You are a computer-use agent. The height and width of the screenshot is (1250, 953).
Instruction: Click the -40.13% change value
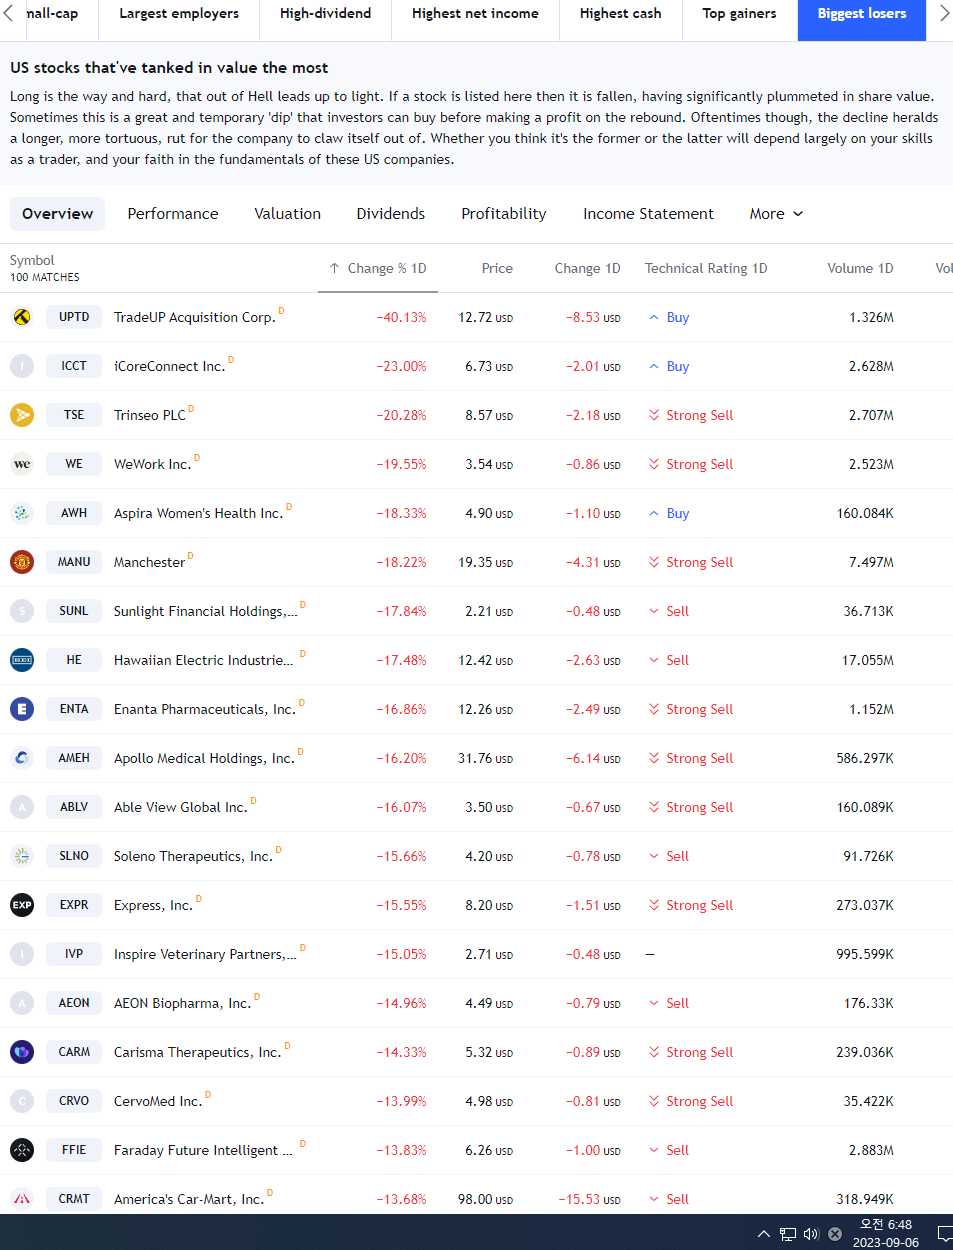tap(401, 317)
